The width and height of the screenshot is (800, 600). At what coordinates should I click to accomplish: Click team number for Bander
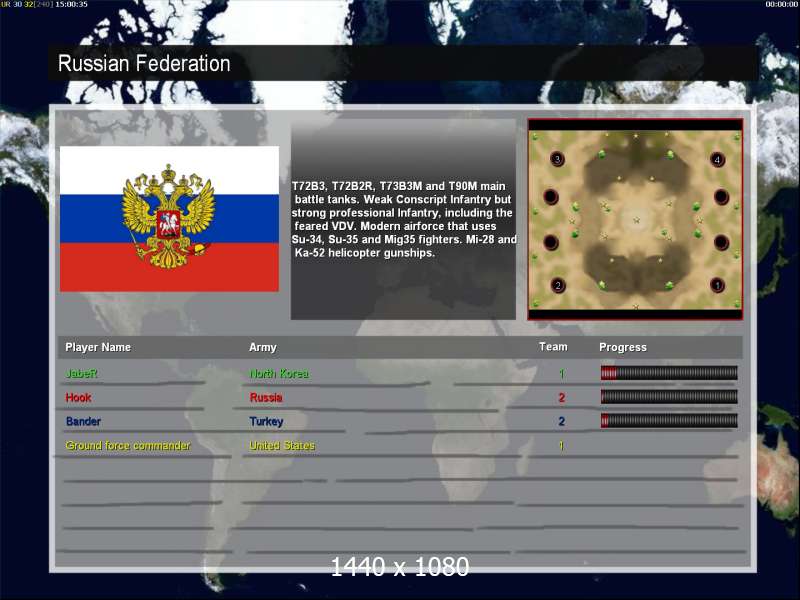pyautogui.click(x=561, y=421)
